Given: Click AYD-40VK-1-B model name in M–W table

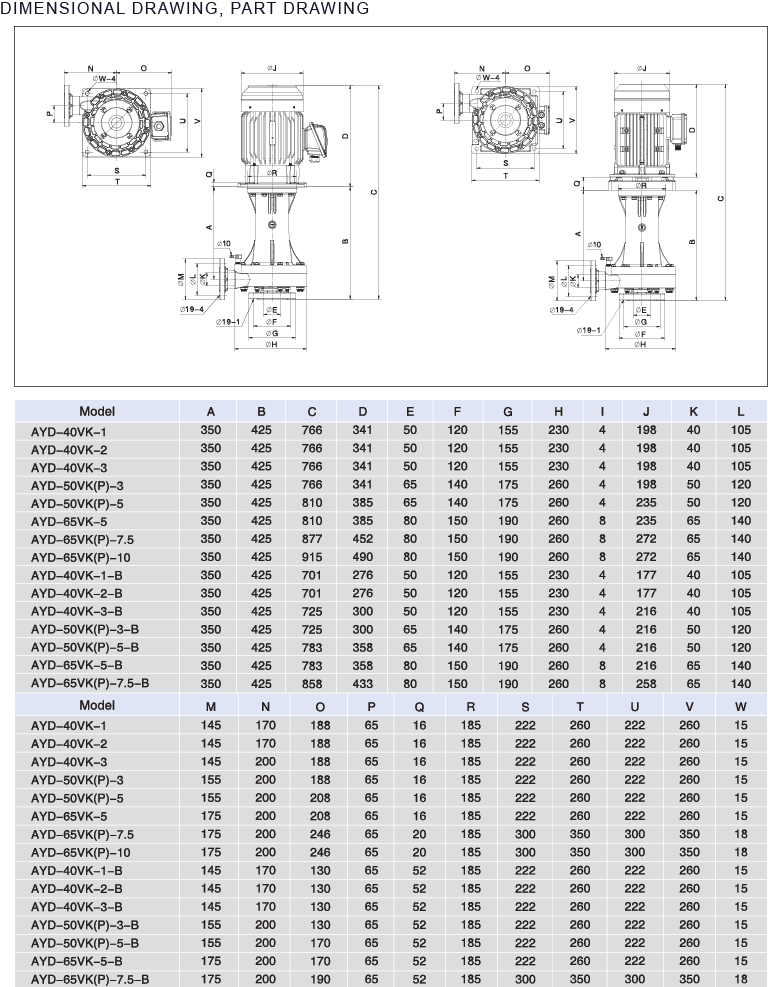Looking at the screenshot, I should (x=77, y=871).
